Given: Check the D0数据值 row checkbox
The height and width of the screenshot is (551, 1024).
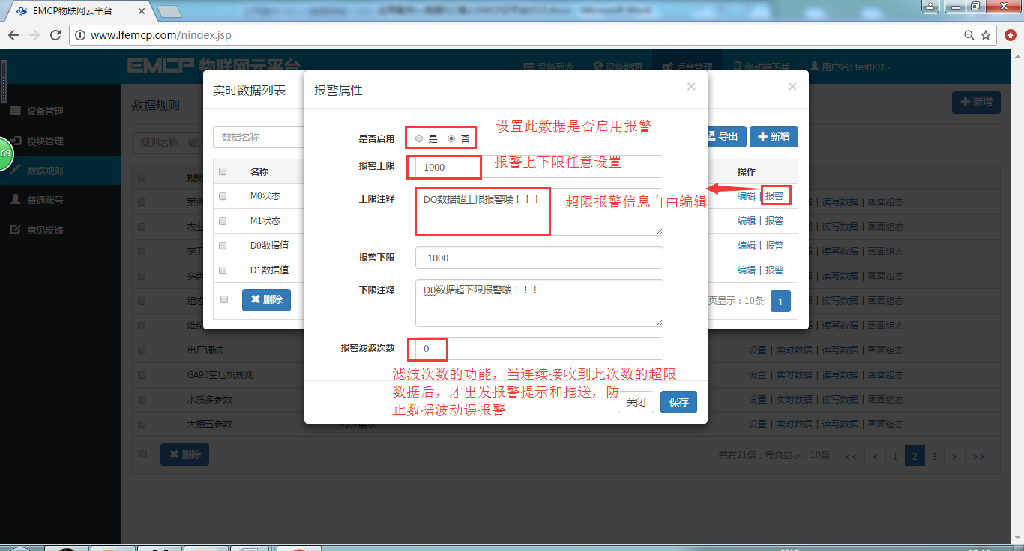Looking at the screenshot, I should pos(223,245).
